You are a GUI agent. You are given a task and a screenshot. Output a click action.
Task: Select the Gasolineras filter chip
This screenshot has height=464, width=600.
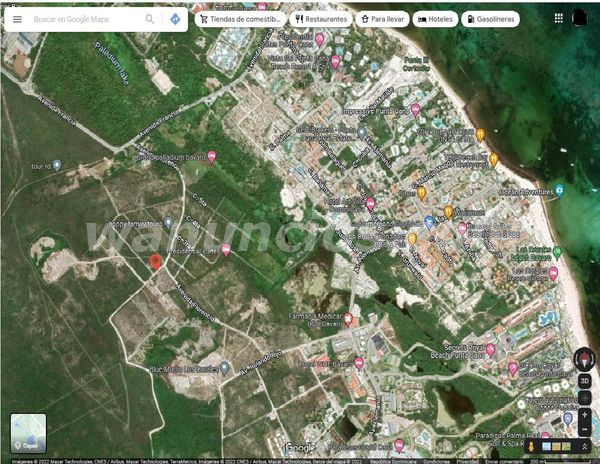coord(491,19)
